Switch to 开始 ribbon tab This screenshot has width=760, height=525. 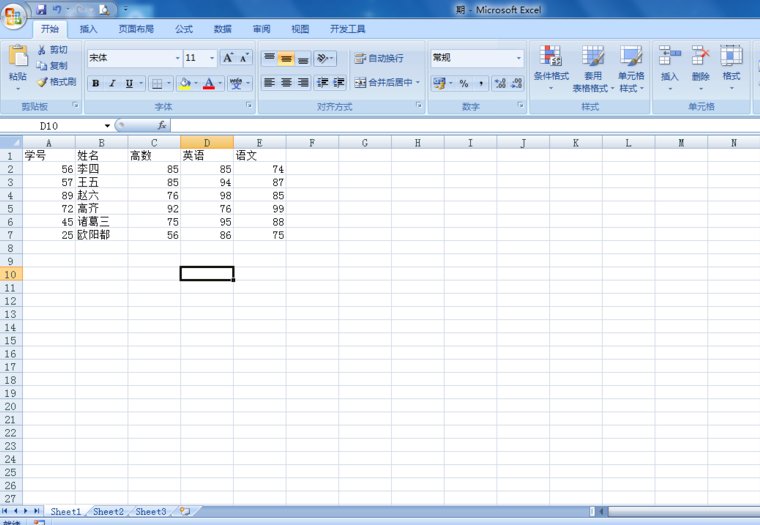pos(50,29)
